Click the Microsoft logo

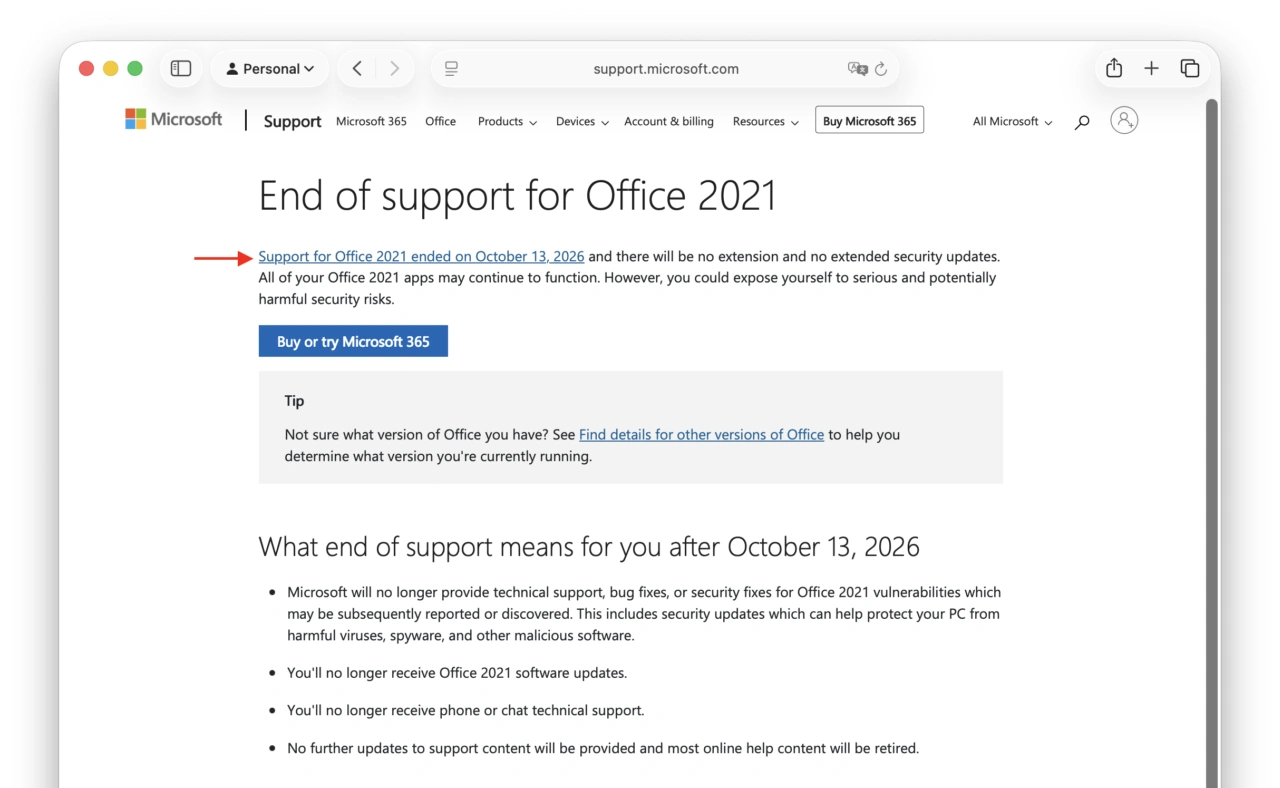(x=174, y=119)
